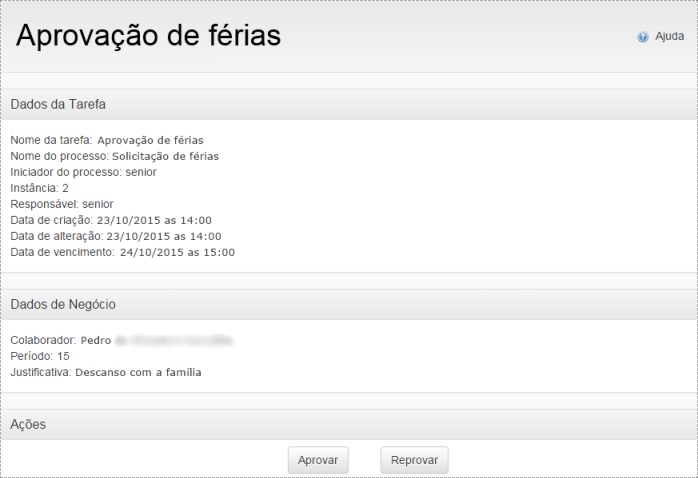Image resolution: width=698 pixels, height=478 pixels.
Task: Collapse the Dados da Tarefa section header
Action: pyautogui.click(x=58, y=104)
